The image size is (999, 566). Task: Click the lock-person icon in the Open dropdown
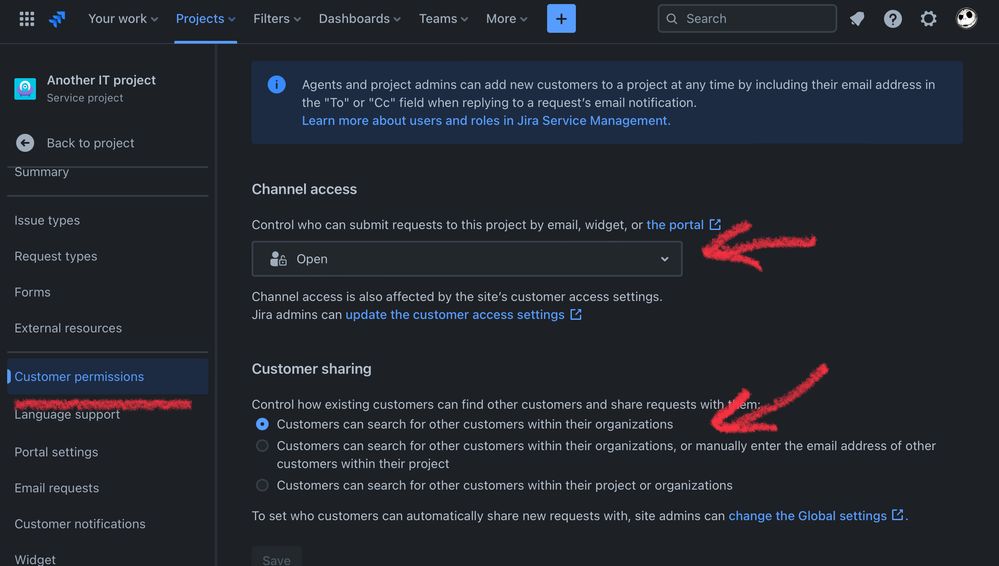click(x=278, y=259)
